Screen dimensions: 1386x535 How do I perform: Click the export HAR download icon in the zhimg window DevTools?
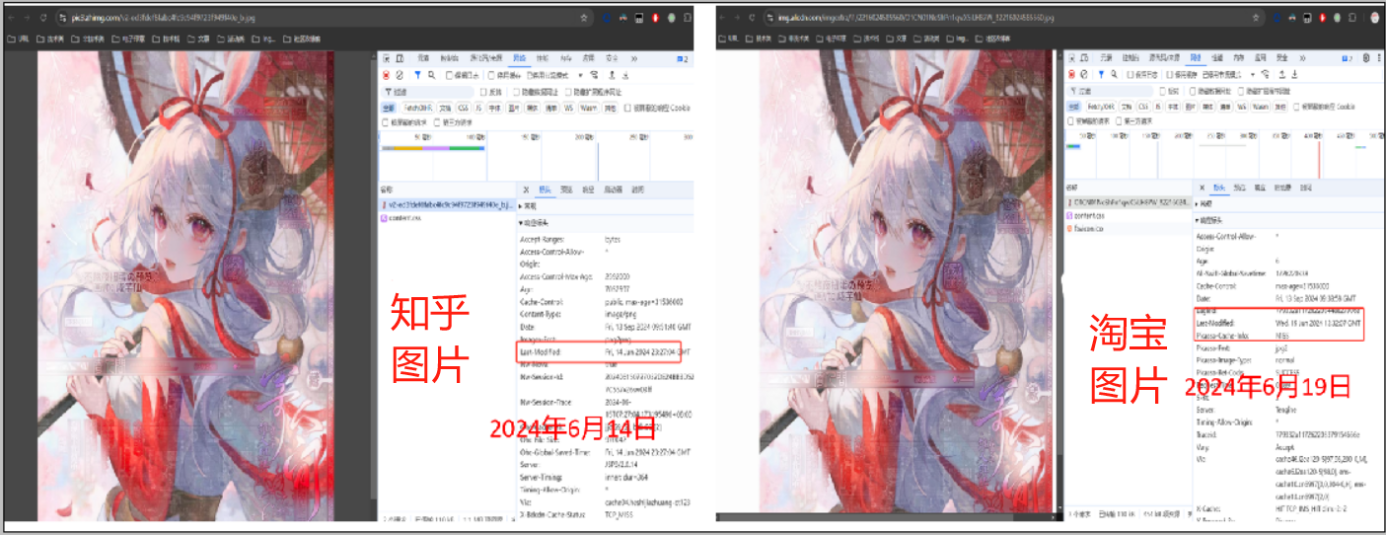point(626,75)
